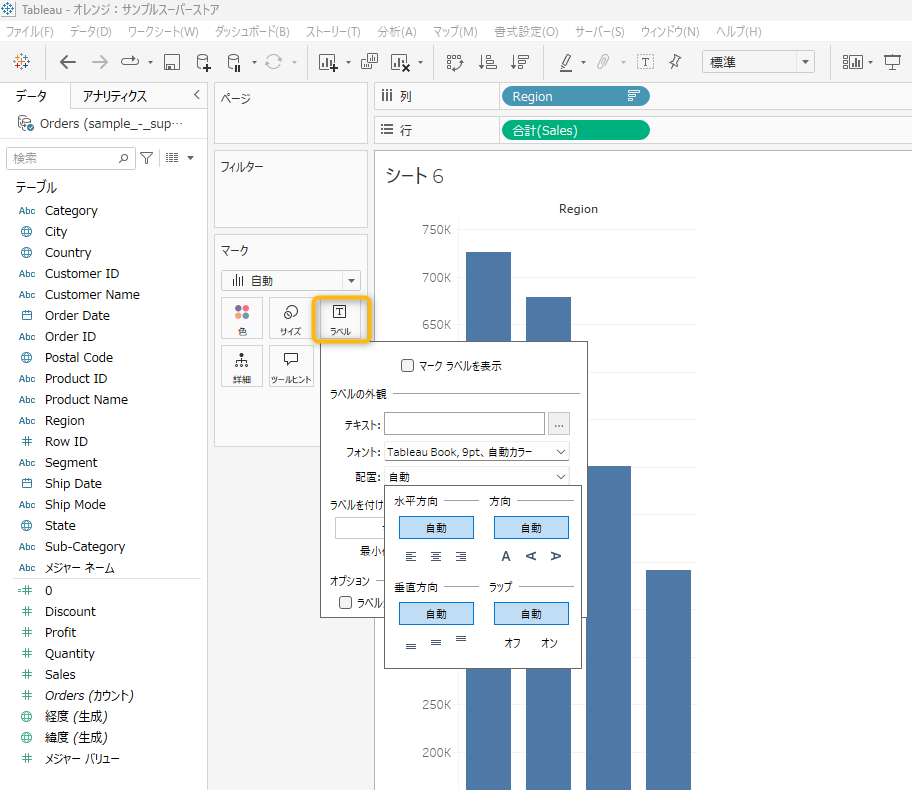
Task: Select center horizontal alignment icon
Action: coord(436,556)
